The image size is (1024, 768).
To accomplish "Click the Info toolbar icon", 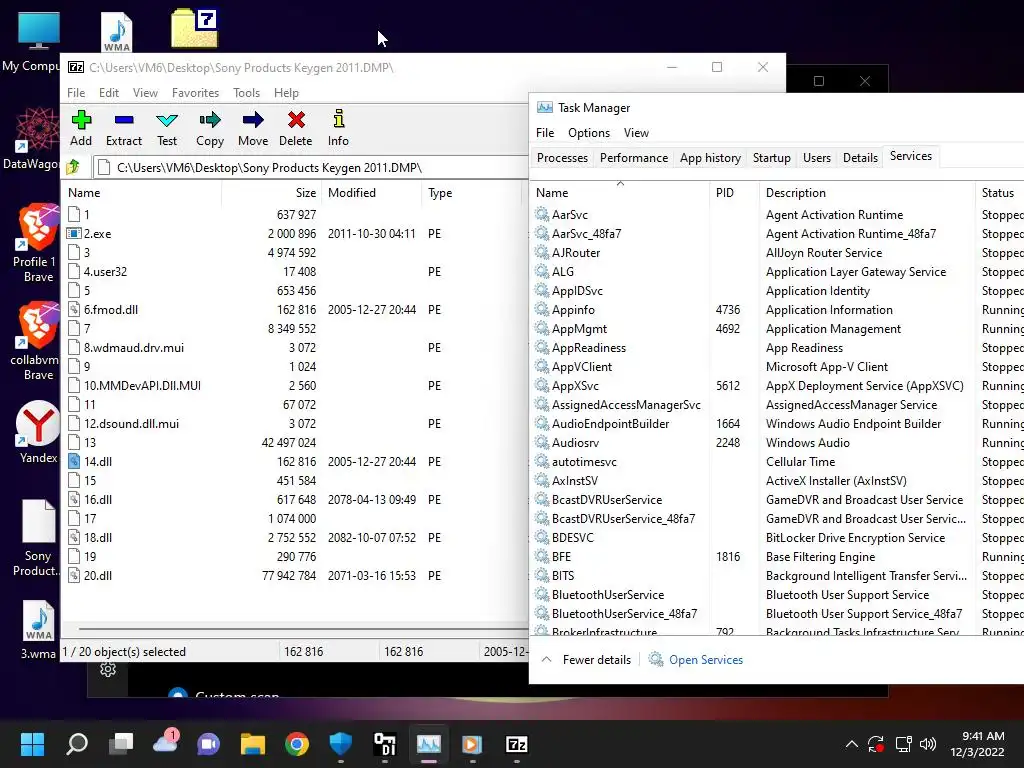I will click(x=338, y=119).
